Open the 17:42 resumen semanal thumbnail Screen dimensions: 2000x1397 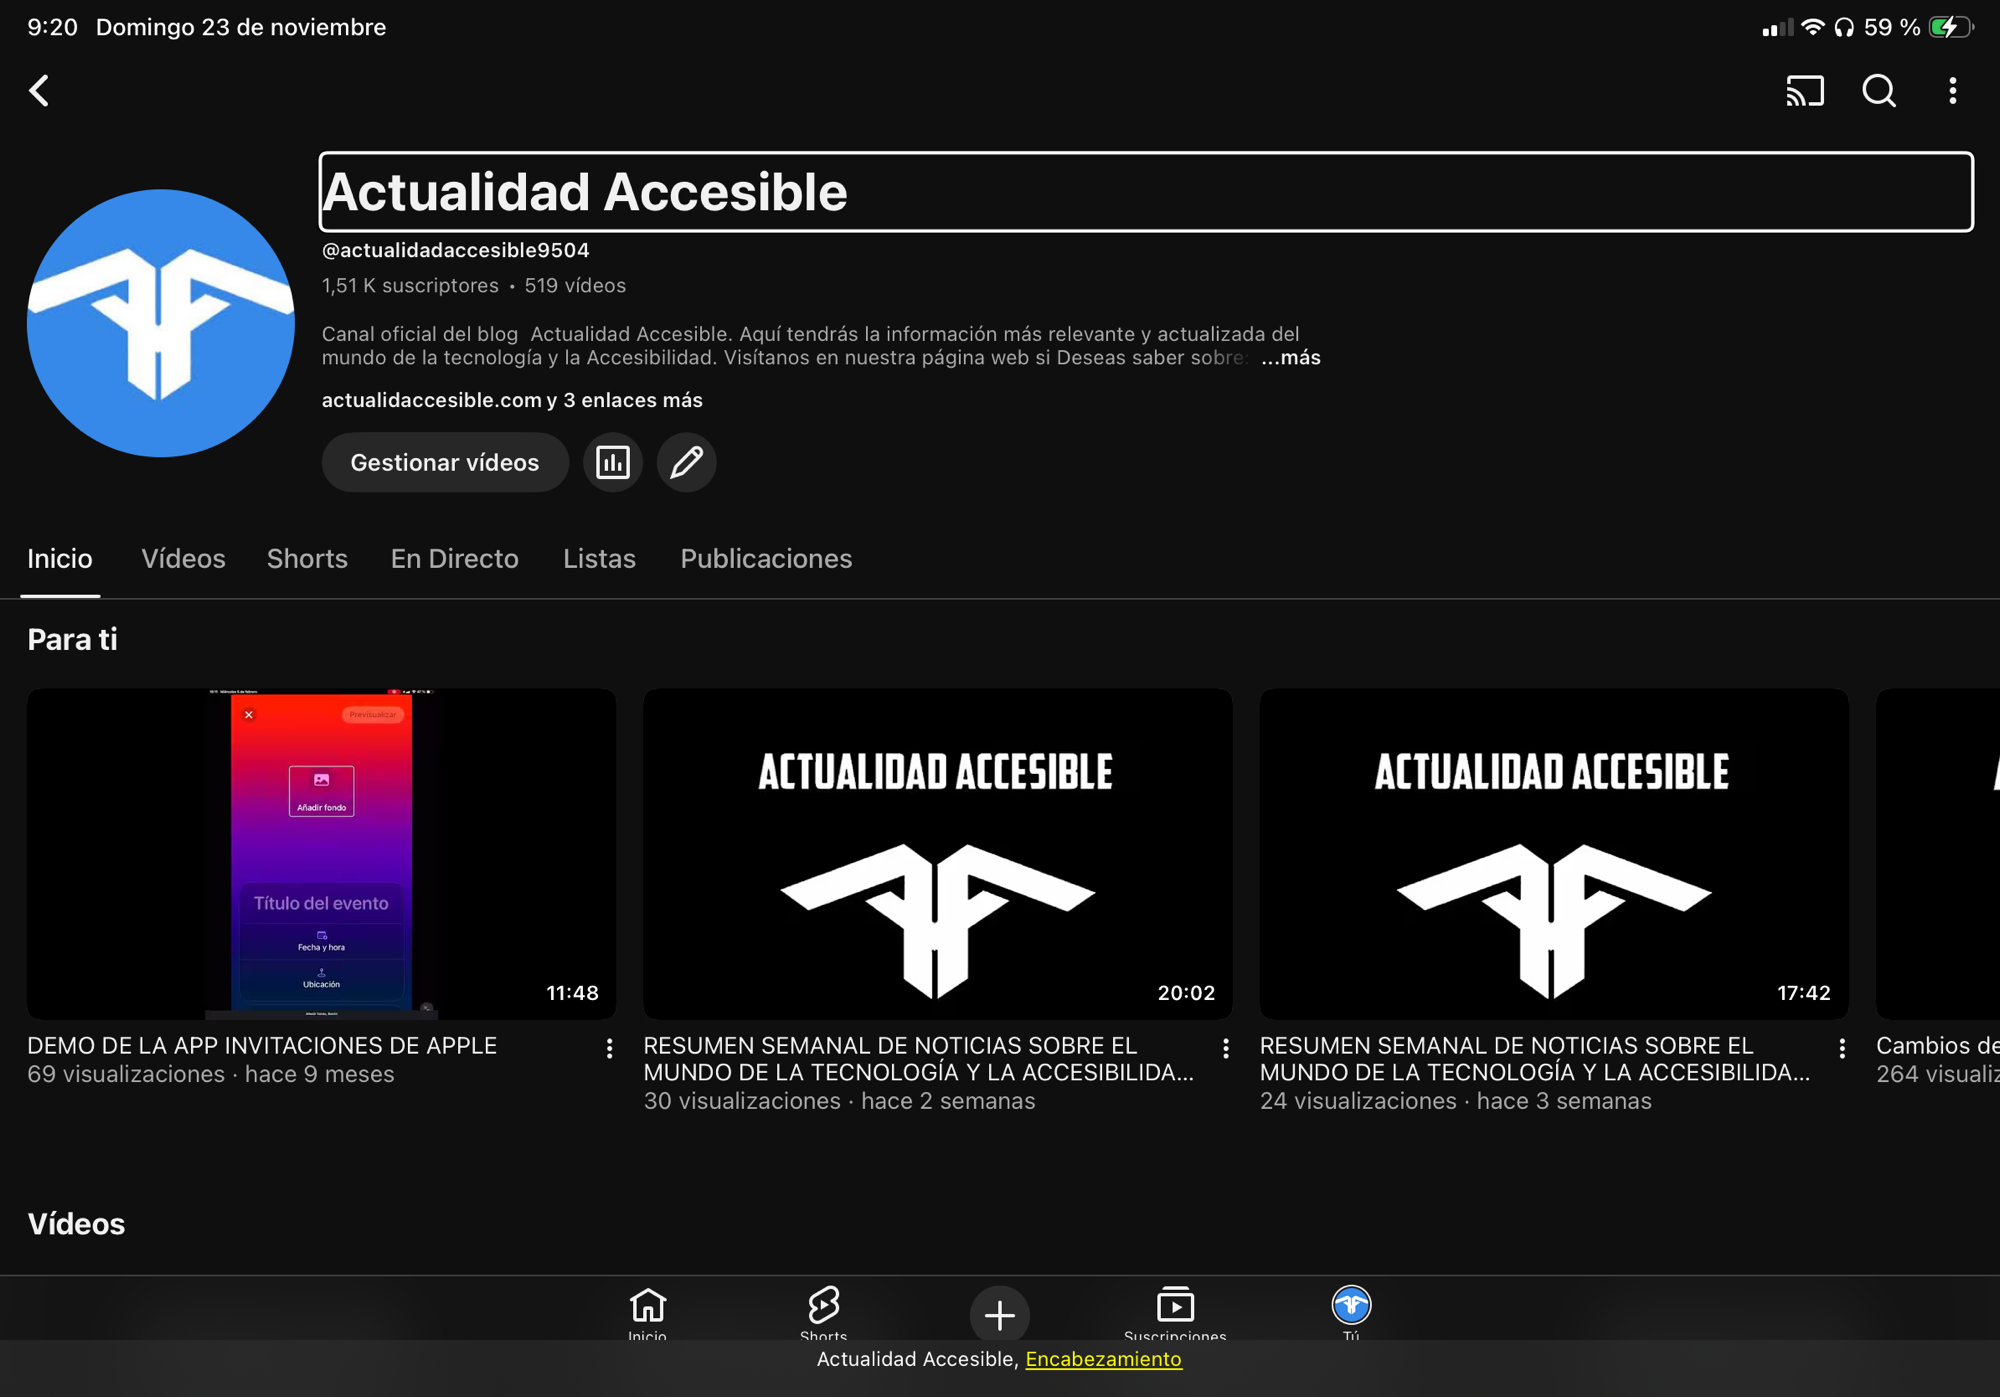click(x=1553, y=853)
